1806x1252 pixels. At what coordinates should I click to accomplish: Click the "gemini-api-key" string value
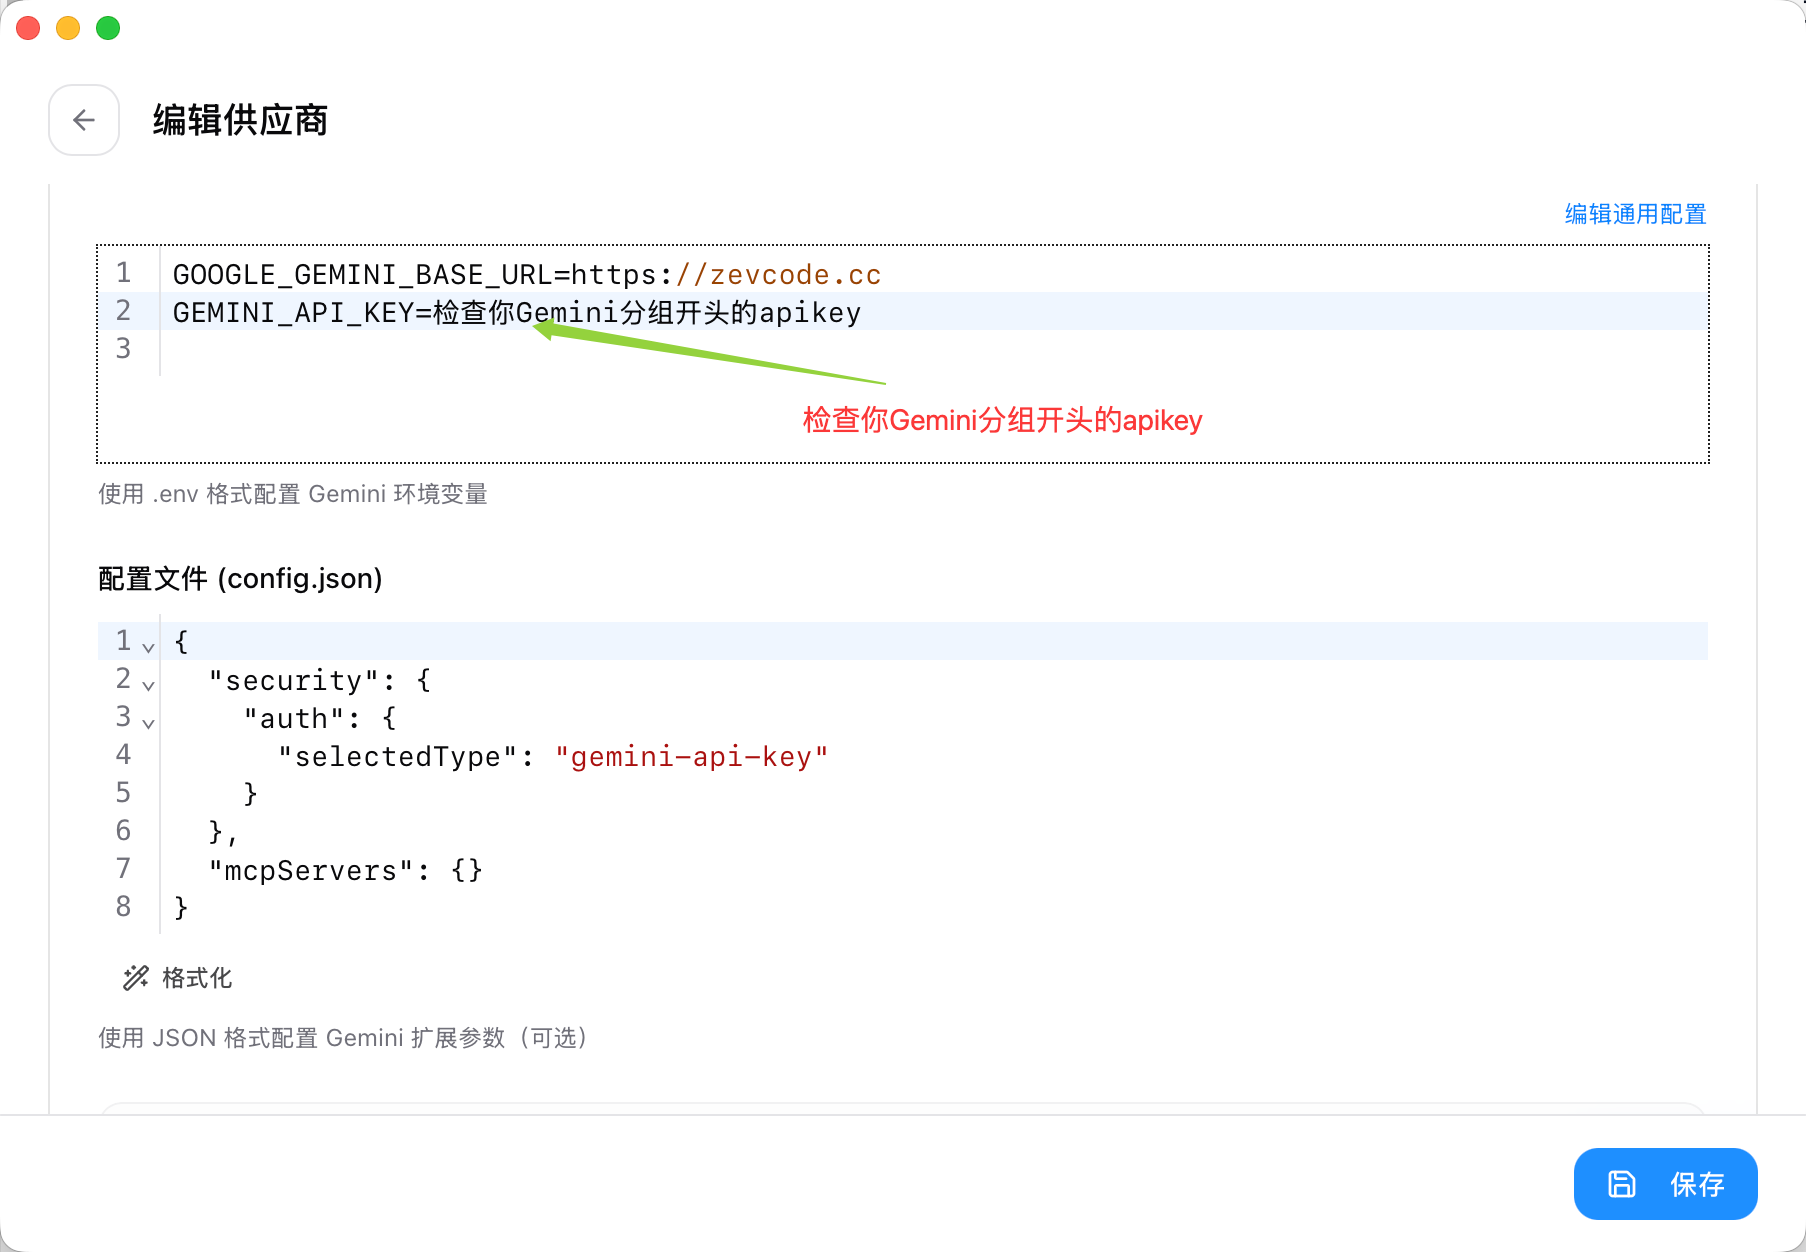[692, 756]
